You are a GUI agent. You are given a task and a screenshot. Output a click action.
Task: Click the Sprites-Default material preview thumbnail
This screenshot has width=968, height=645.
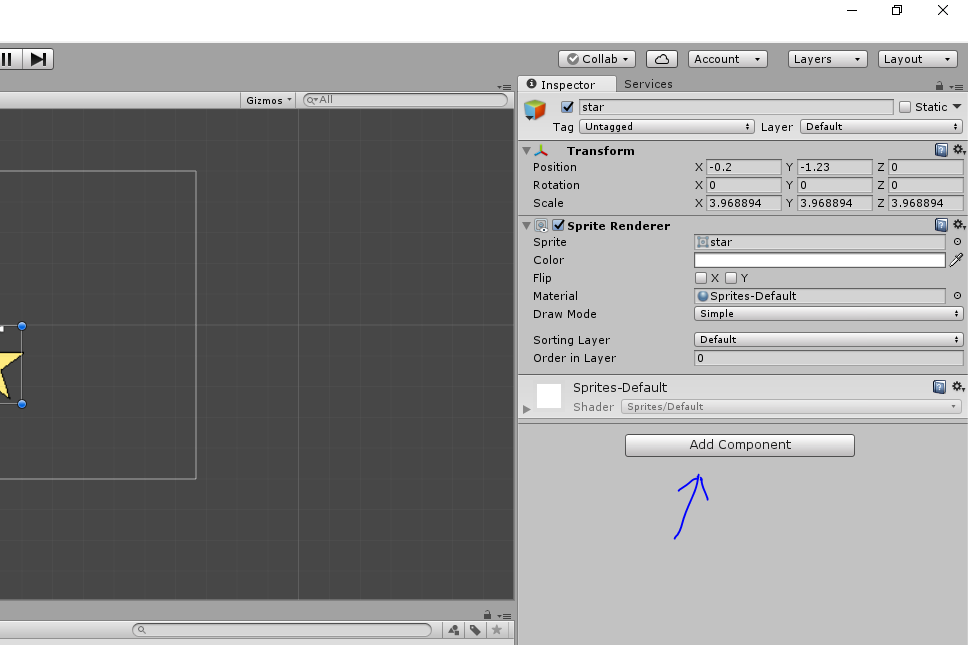pos(549,396)
